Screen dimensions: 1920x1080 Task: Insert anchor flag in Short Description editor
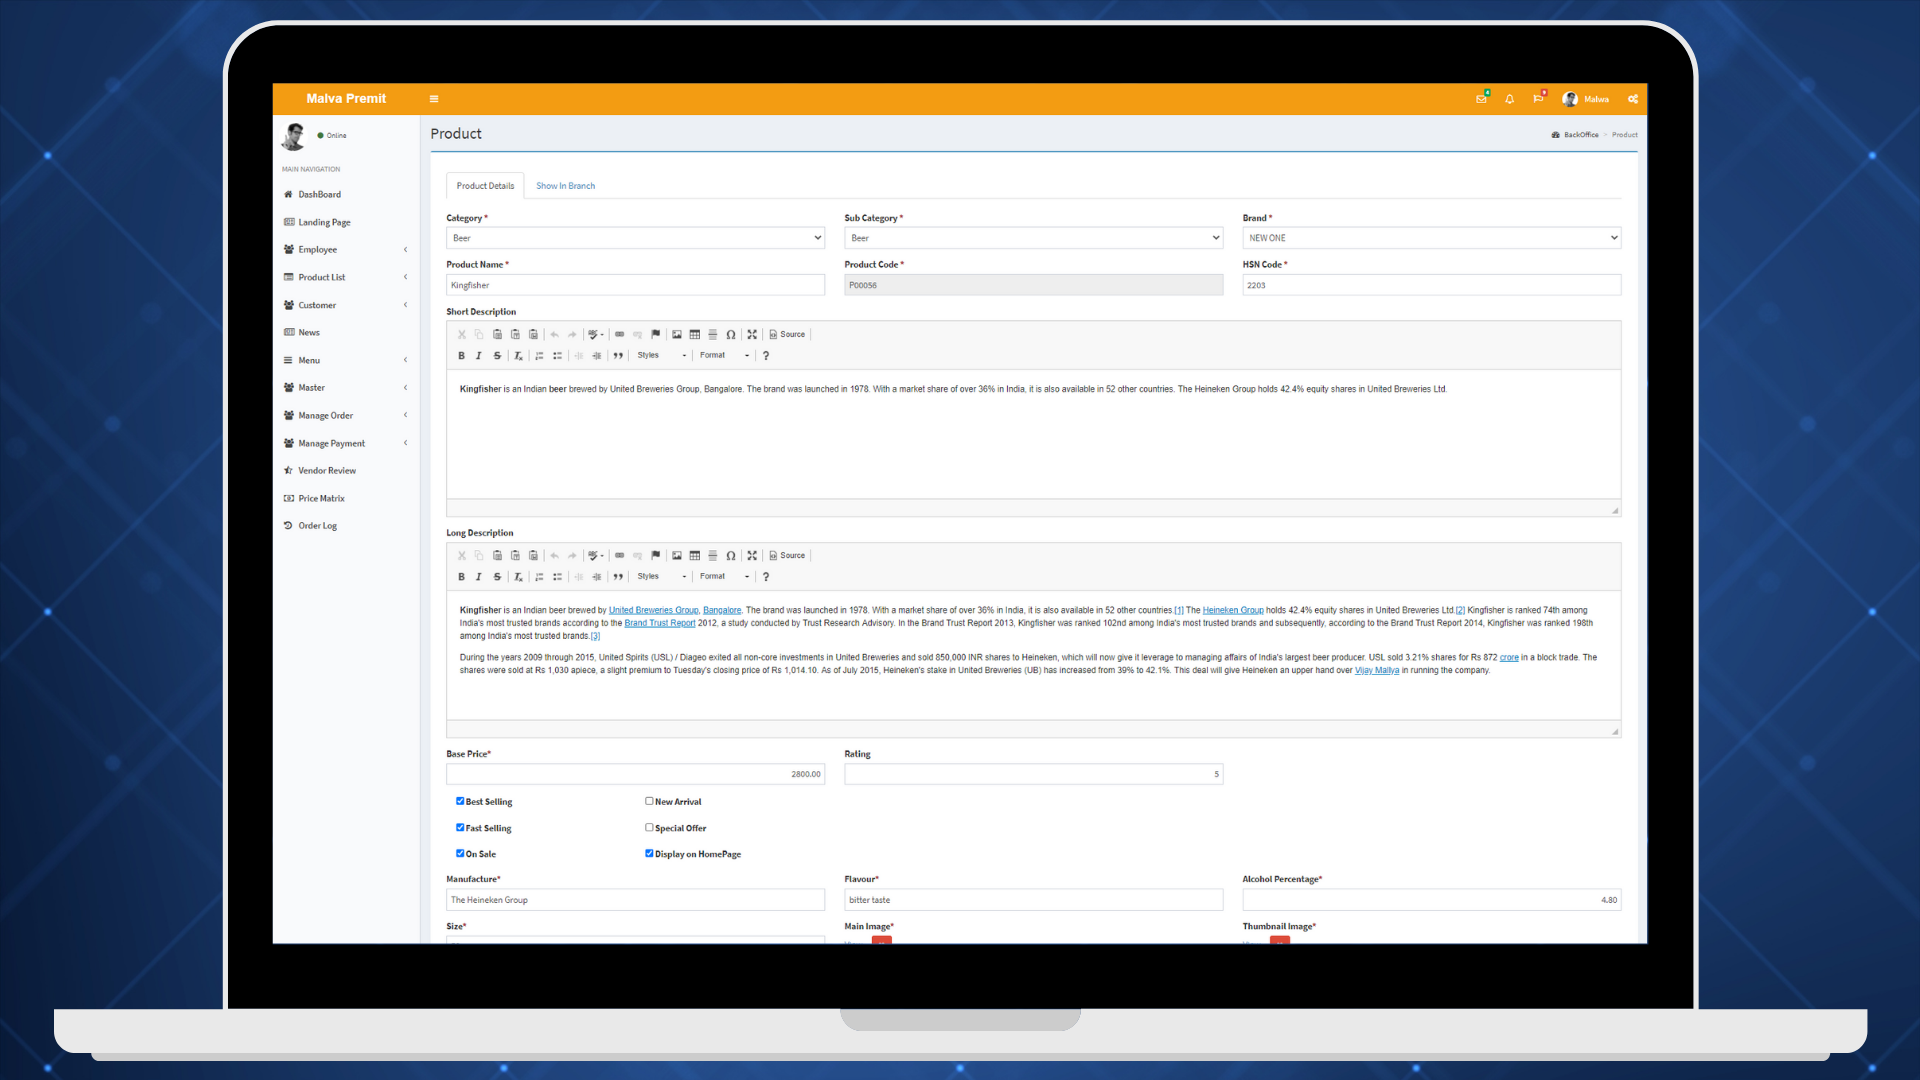[x=655, y=335]
